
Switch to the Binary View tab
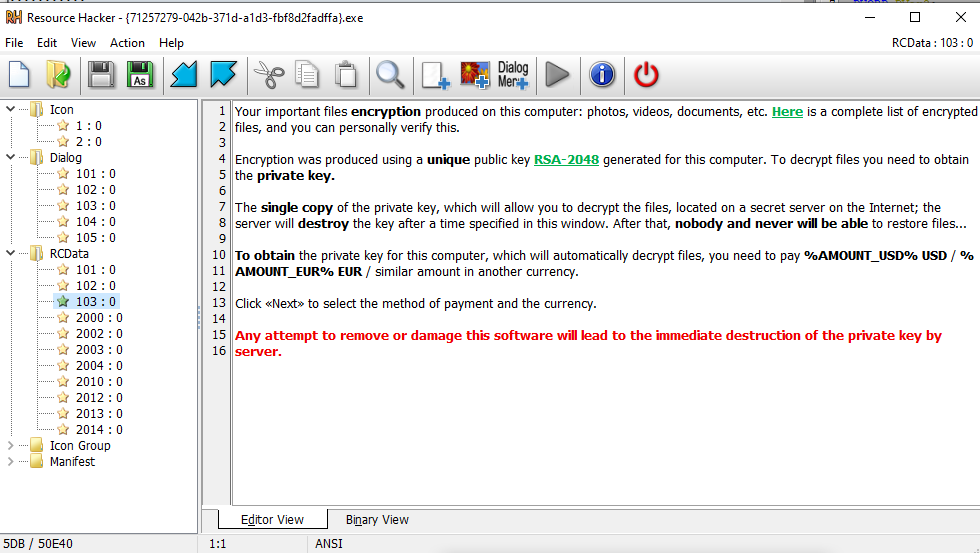click(377, 519)
